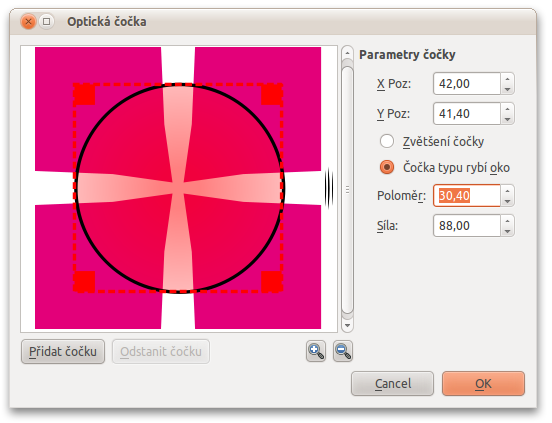552x423 pixels.
Task: Cancel the Optická čočka dialog
Action: (x=393, y=383)
